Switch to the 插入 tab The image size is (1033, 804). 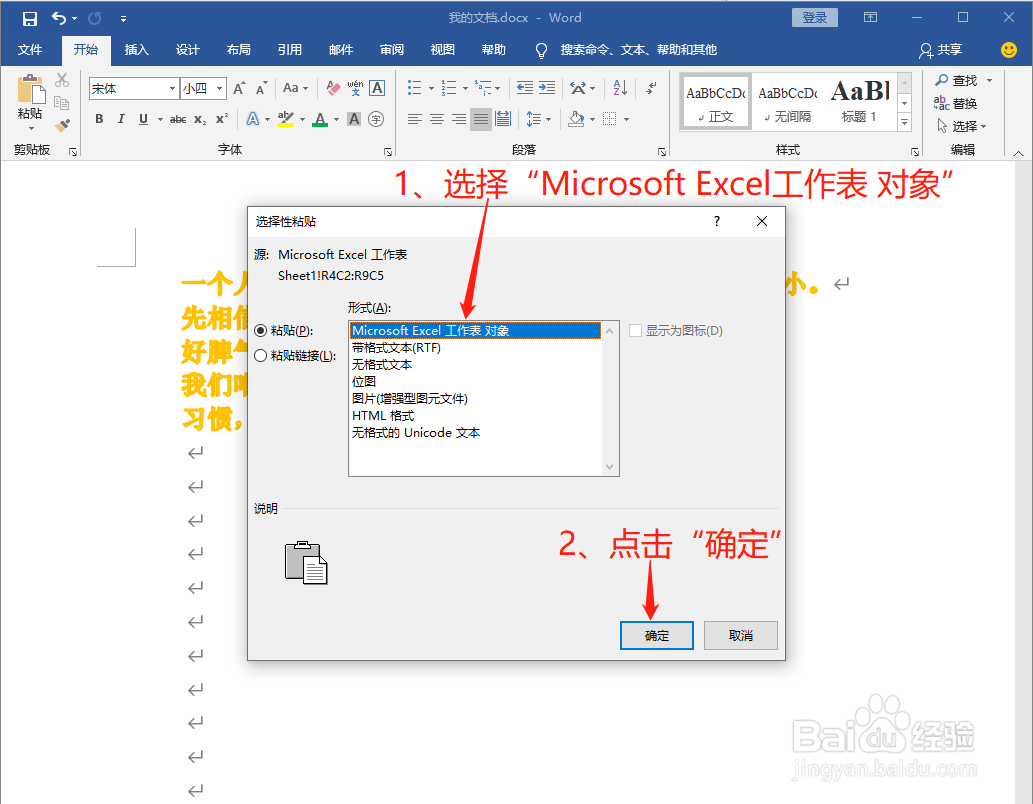coord(137,49)
